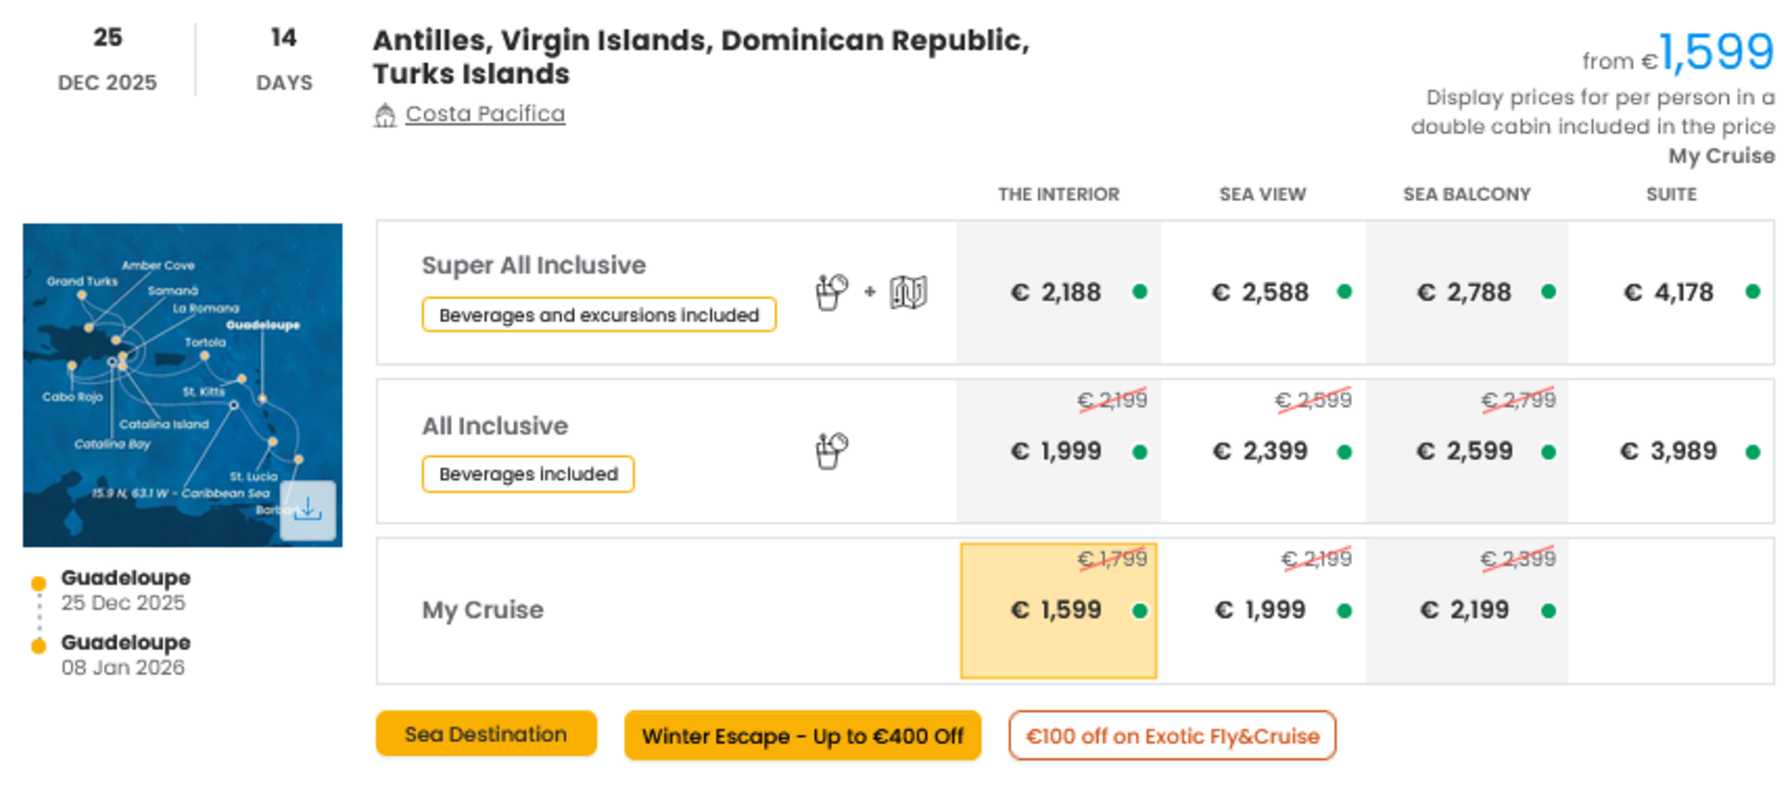Select All Inclusive interior at €1,999
This screenshot has width=1792, height=800.
[1058, 451]
